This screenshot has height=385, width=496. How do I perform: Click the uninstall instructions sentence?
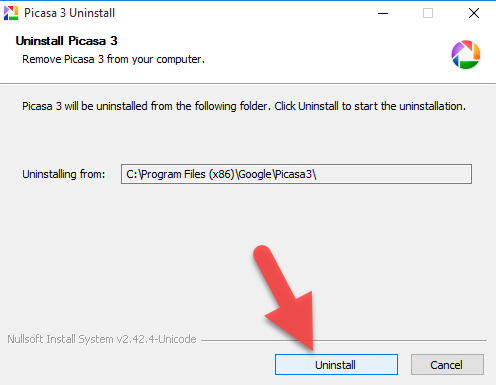click(244, 106)
